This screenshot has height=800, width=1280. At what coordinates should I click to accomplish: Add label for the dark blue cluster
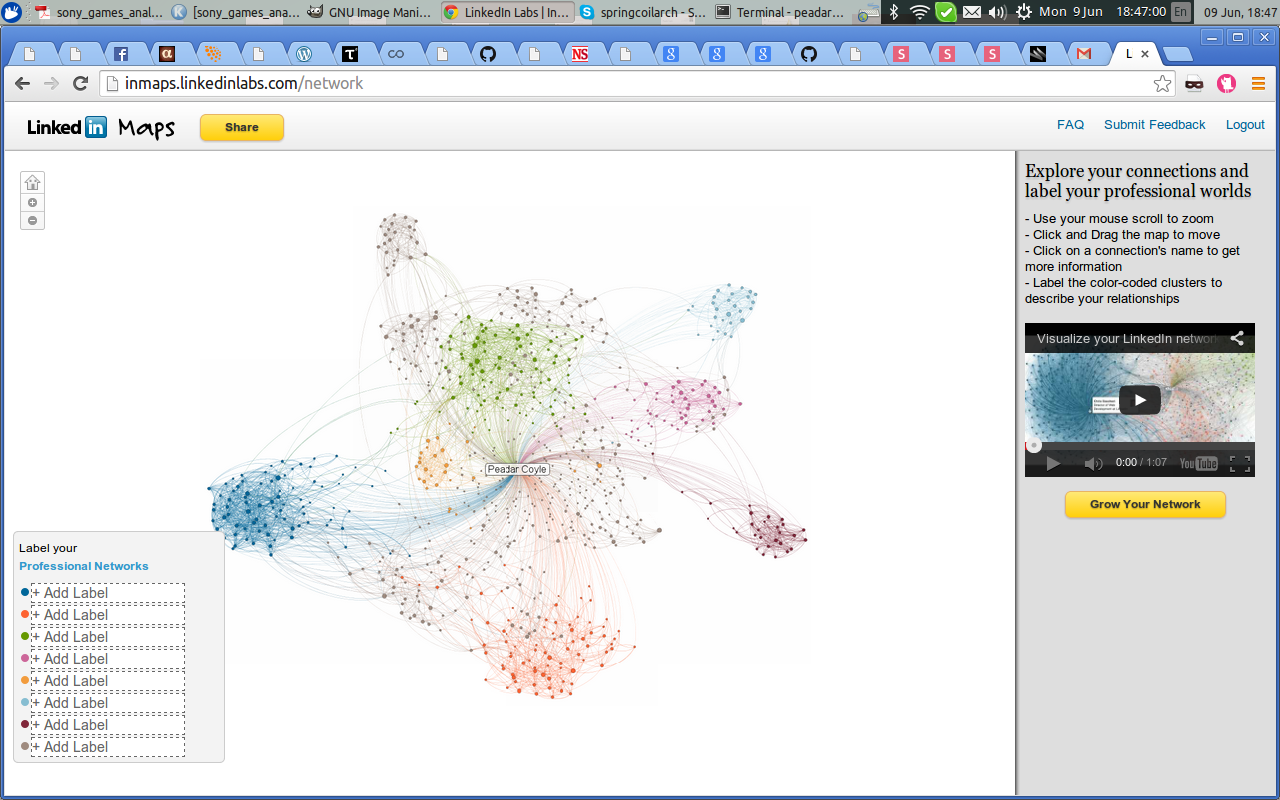[x=107, y=593]
